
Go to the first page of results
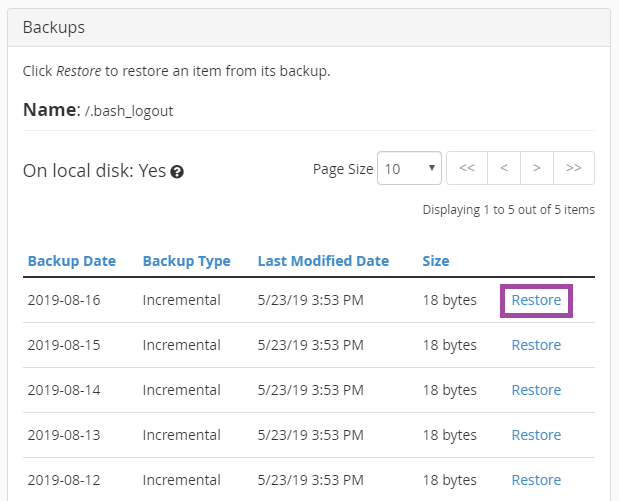466,168
